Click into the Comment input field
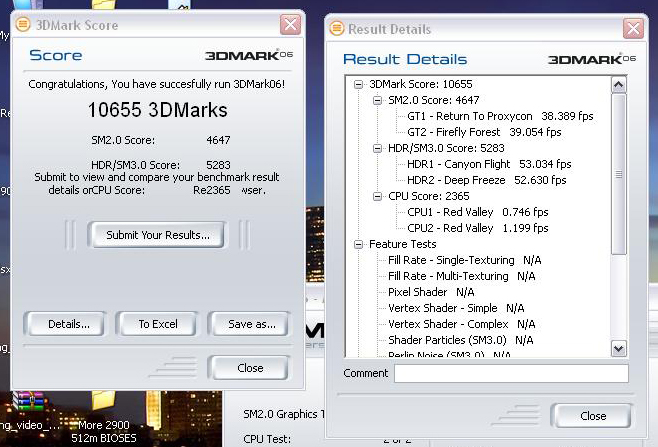Image resolution: width=658 pixels, height=447 pixels. click(511, 373)
